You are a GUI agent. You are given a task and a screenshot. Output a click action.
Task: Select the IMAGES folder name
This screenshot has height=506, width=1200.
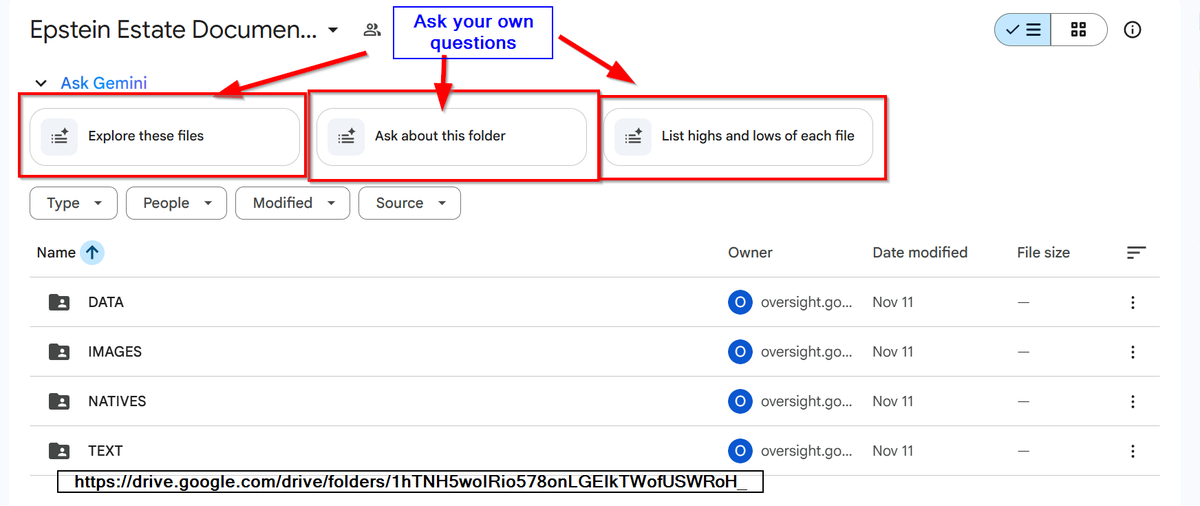pos(115,352)
